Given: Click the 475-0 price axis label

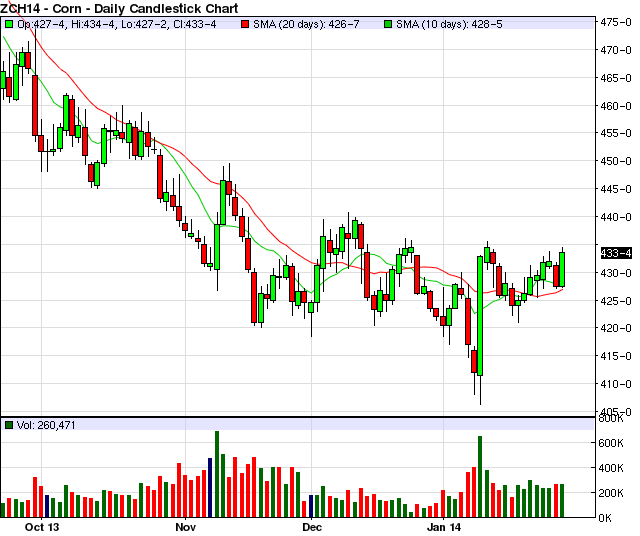Looking at the screenshot, I should (616, 22).
